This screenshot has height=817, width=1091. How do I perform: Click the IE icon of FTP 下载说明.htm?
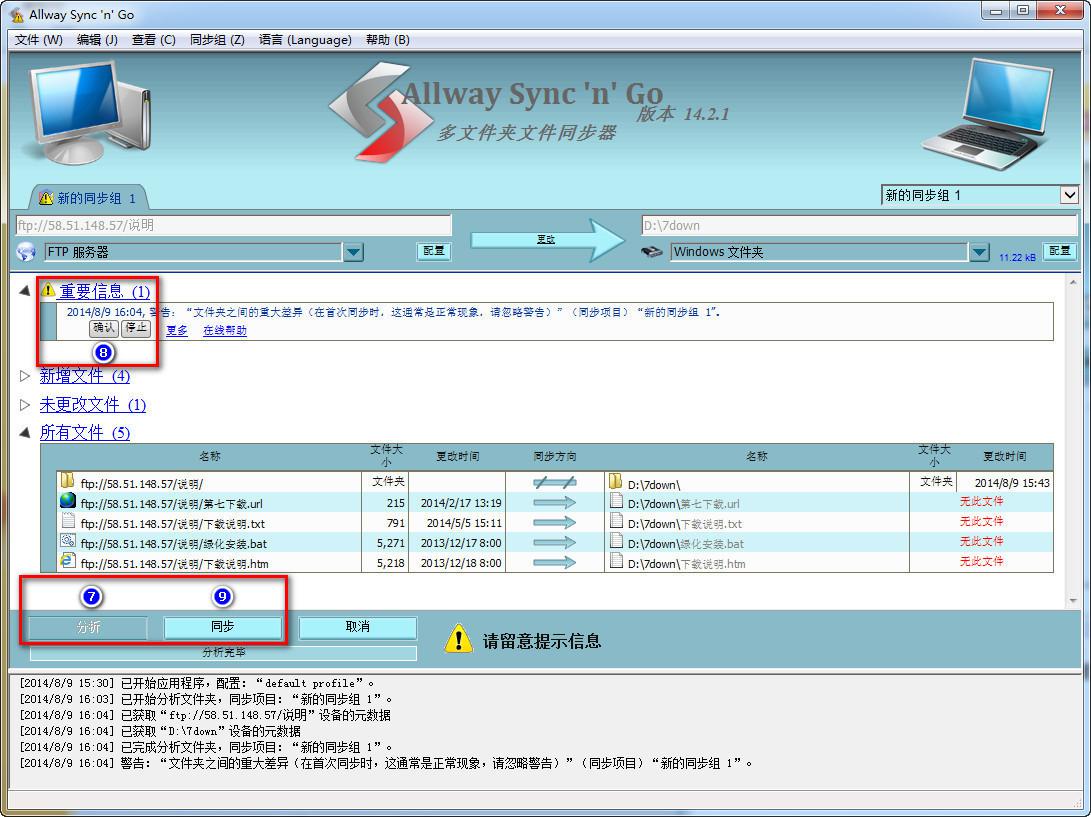click(x=67, y=560)
